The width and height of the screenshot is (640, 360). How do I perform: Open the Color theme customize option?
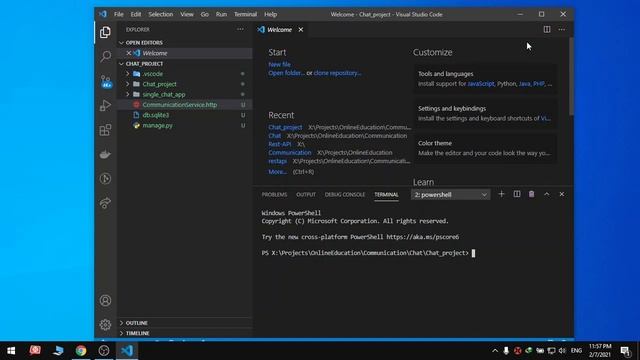(x=485, y=148)
